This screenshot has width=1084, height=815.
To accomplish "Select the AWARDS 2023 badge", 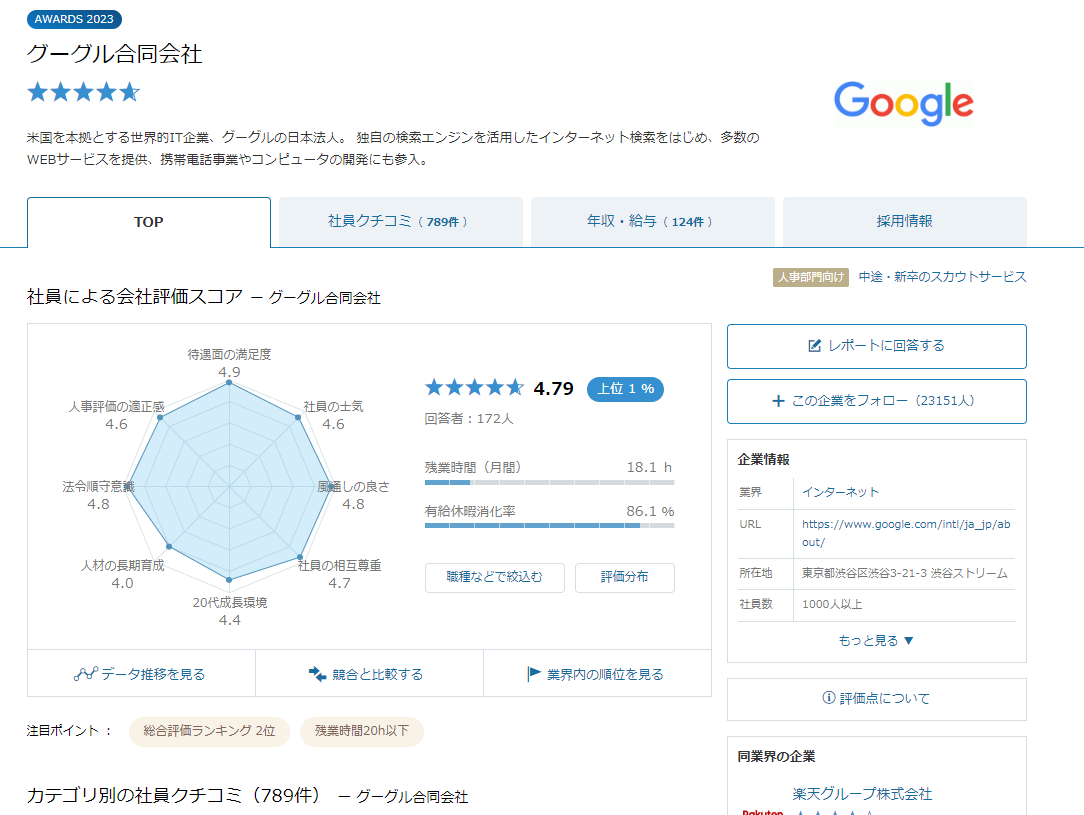I will pos(74,19).
